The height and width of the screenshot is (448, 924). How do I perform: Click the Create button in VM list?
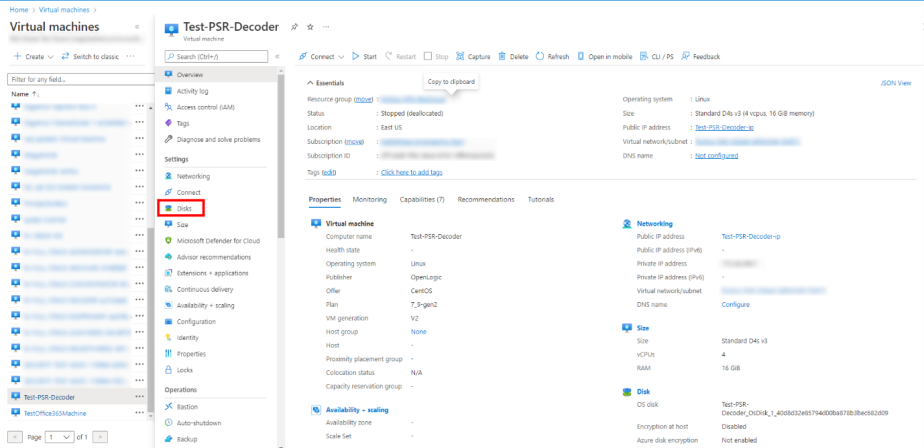pos(34,57)
